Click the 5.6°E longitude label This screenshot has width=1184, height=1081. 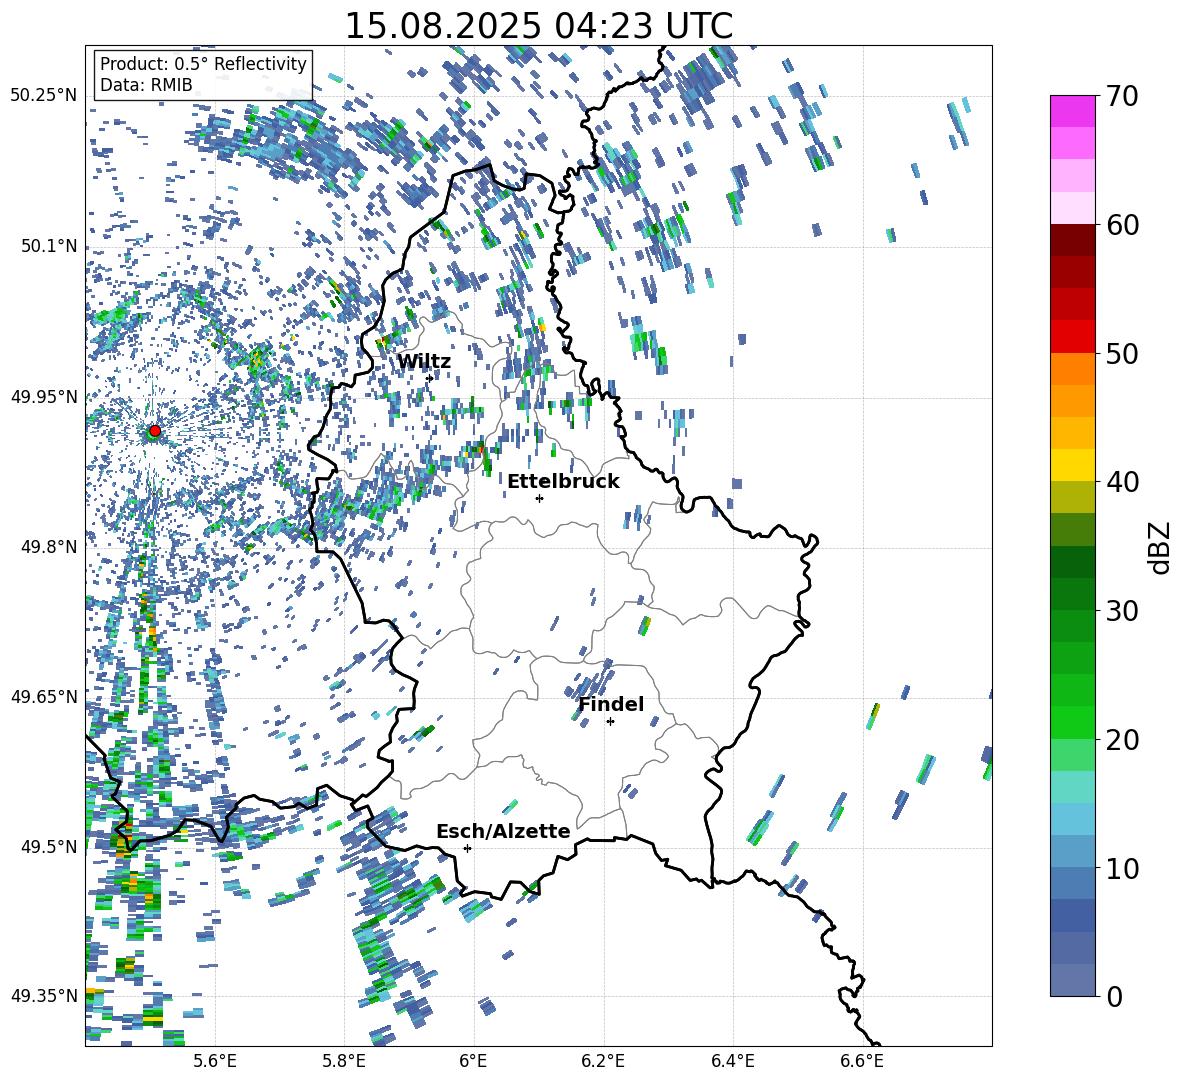pyautogui.click(x=214, y=1062)
